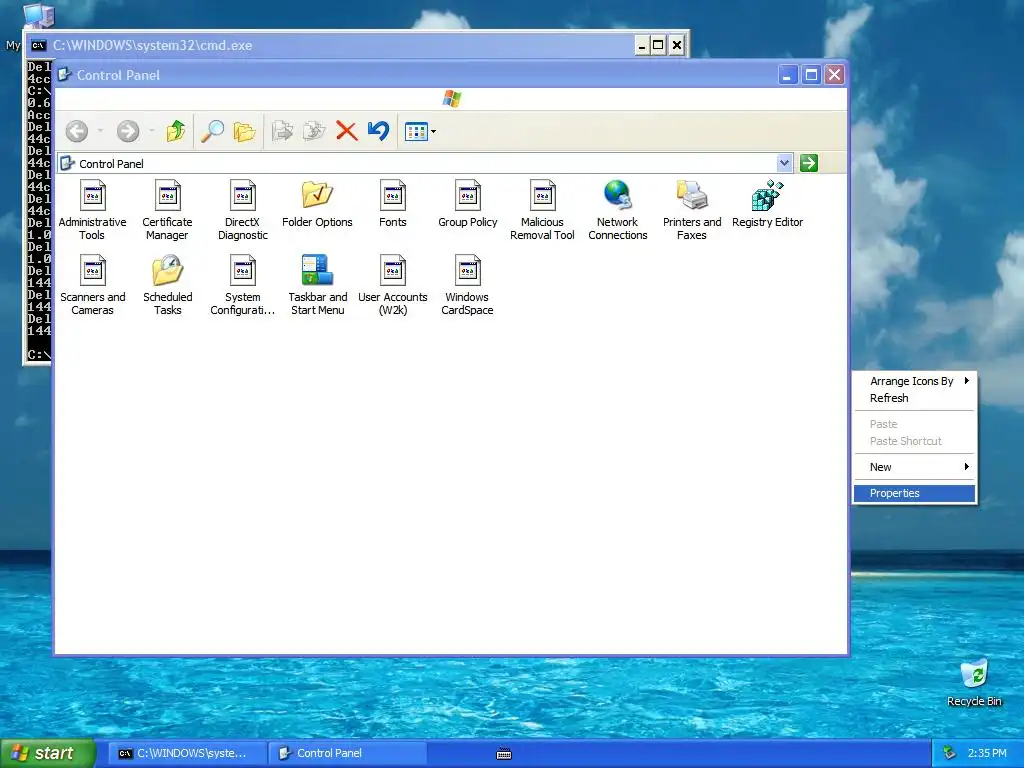Click the Copy To toolbar icon
The height and width of the screenshot is (768, 1024).
[314, 131]
